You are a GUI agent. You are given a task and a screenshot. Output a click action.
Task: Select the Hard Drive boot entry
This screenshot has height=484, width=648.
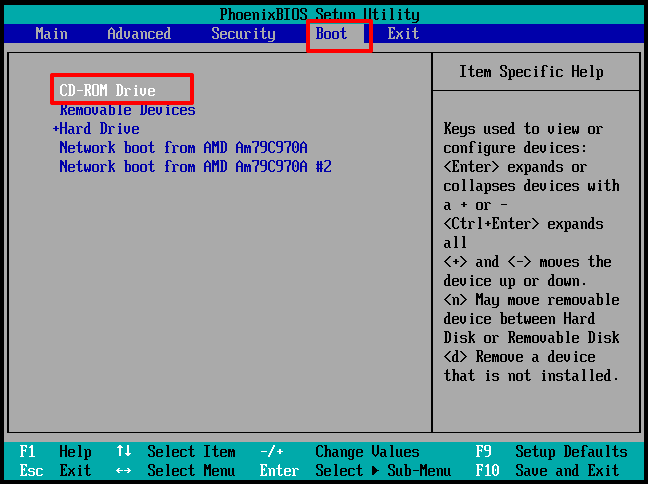[x=99, y=129]
